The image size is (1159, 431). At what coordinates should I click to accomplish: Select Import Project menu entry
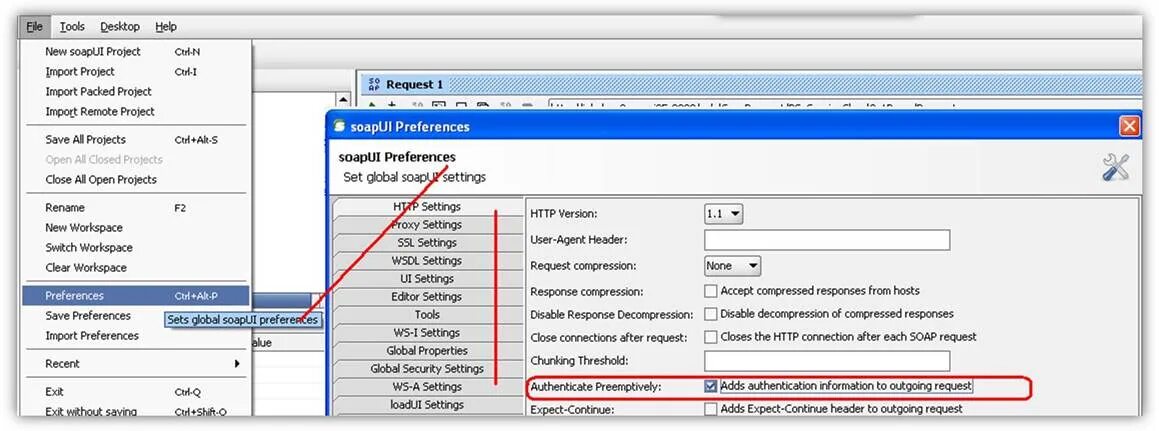tap(136, 72)
